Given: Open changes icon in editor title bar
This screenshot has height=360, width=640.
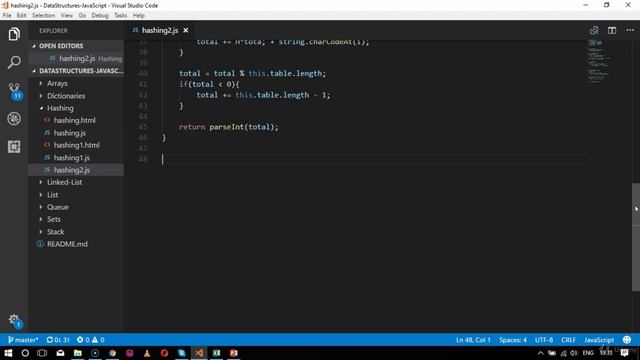Looking at the screenshot, I should pos(594,30).
